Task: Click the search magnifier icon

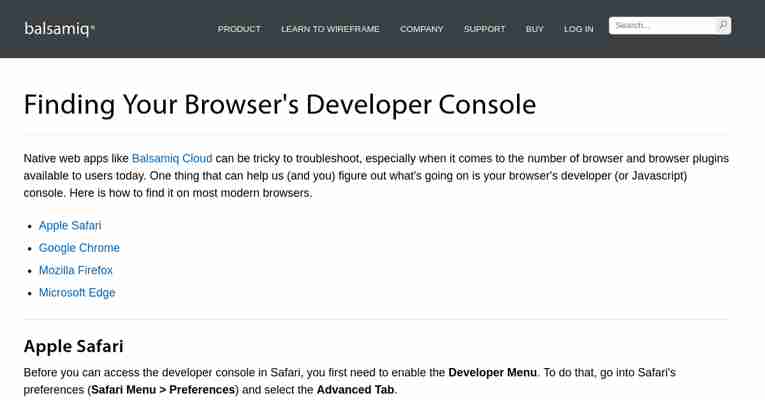Action: pyautogui.click(x=723, y=25)
